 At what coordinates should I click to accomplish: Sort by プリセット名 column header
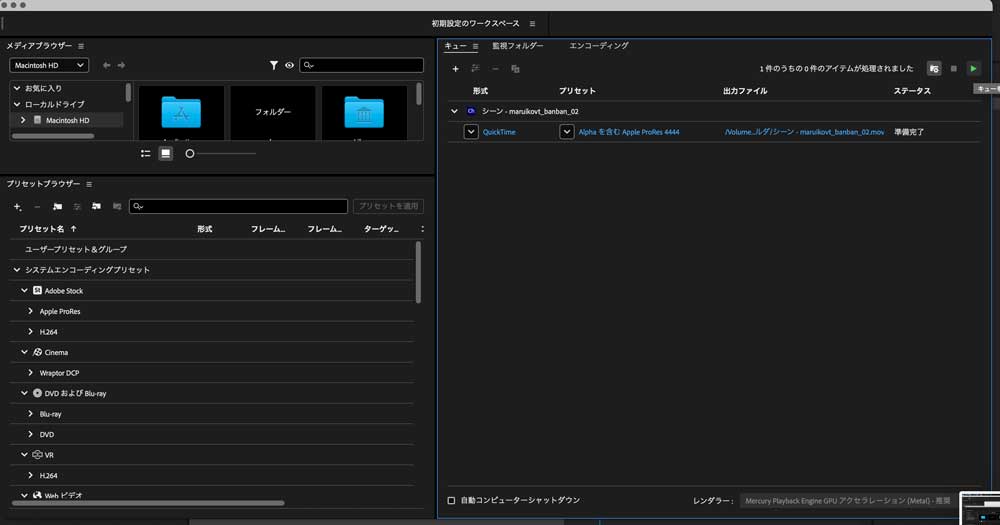41,229
